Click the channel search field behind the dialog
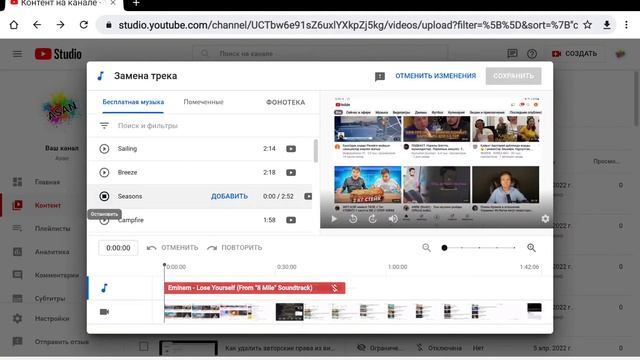This screenshot has height=360, width=640. coord(320,53)
